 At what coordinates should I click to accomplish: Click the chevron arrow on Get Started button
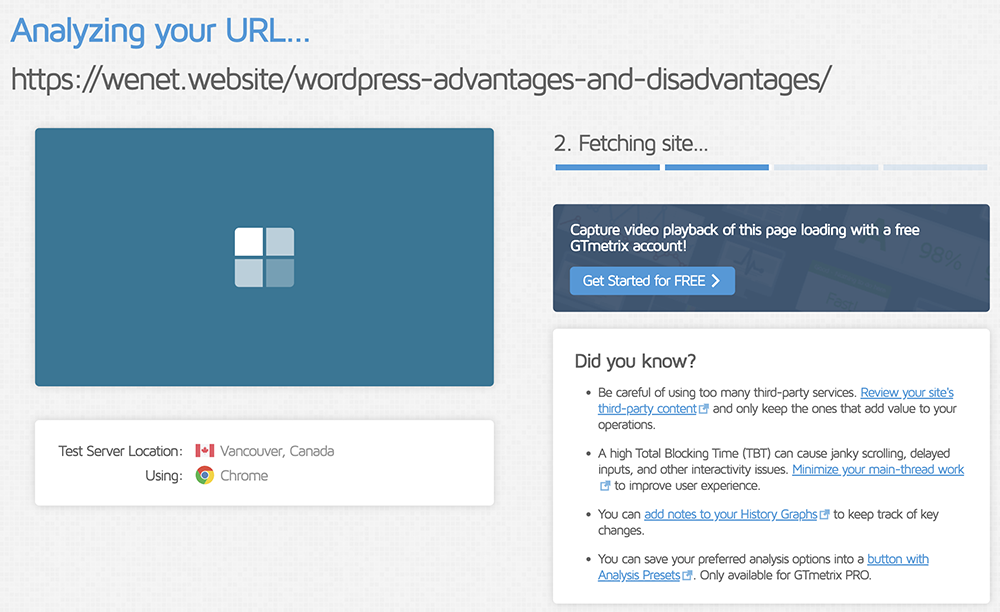pyautogui.click(x=716, y=280)
